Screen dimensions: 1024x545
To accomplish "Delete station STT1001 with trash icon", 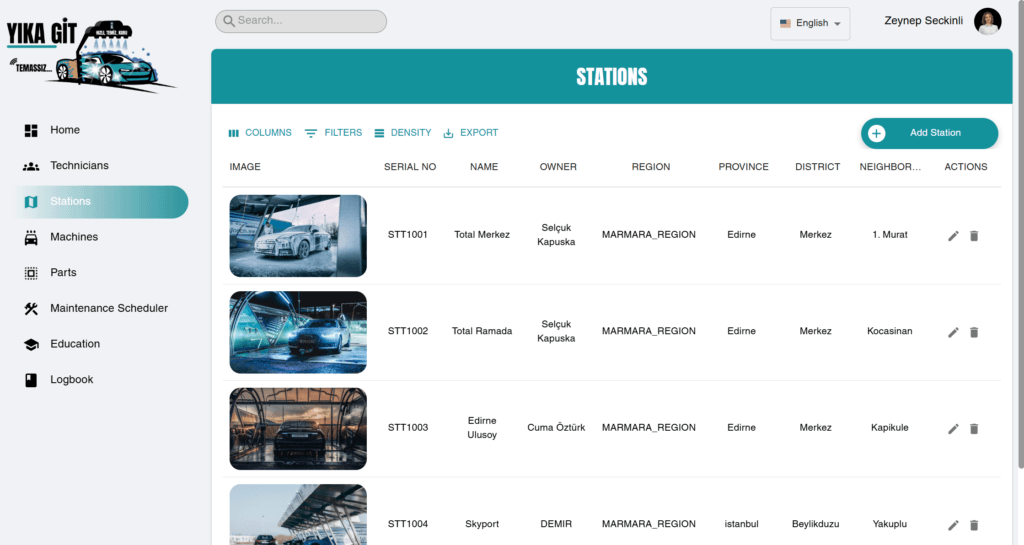I will pyautogui.click(x=974, y=236).
